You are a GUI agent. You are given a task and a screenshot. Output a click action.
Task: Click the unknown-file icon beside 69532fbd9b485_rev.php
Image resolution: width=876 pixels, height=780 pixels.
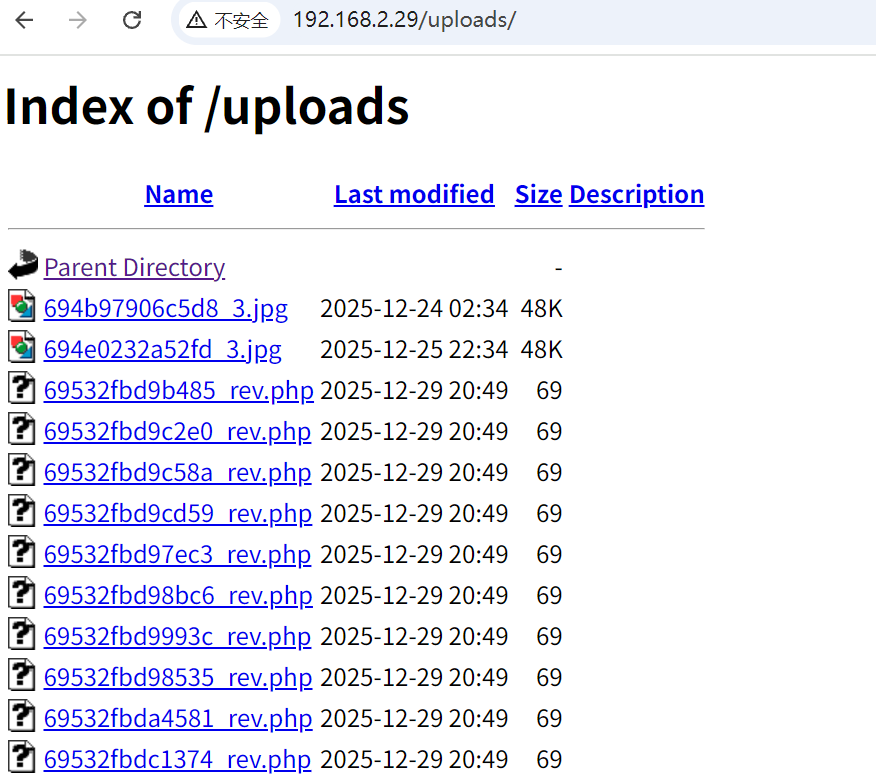point(22,389)
